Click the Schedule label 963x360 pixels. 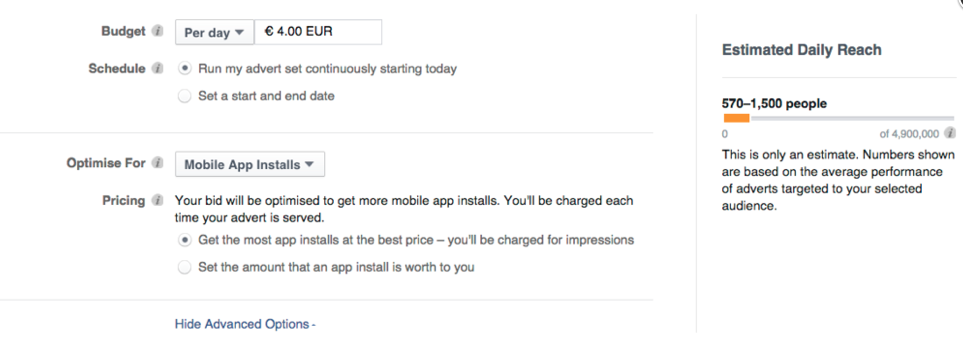tap(117, 69)
